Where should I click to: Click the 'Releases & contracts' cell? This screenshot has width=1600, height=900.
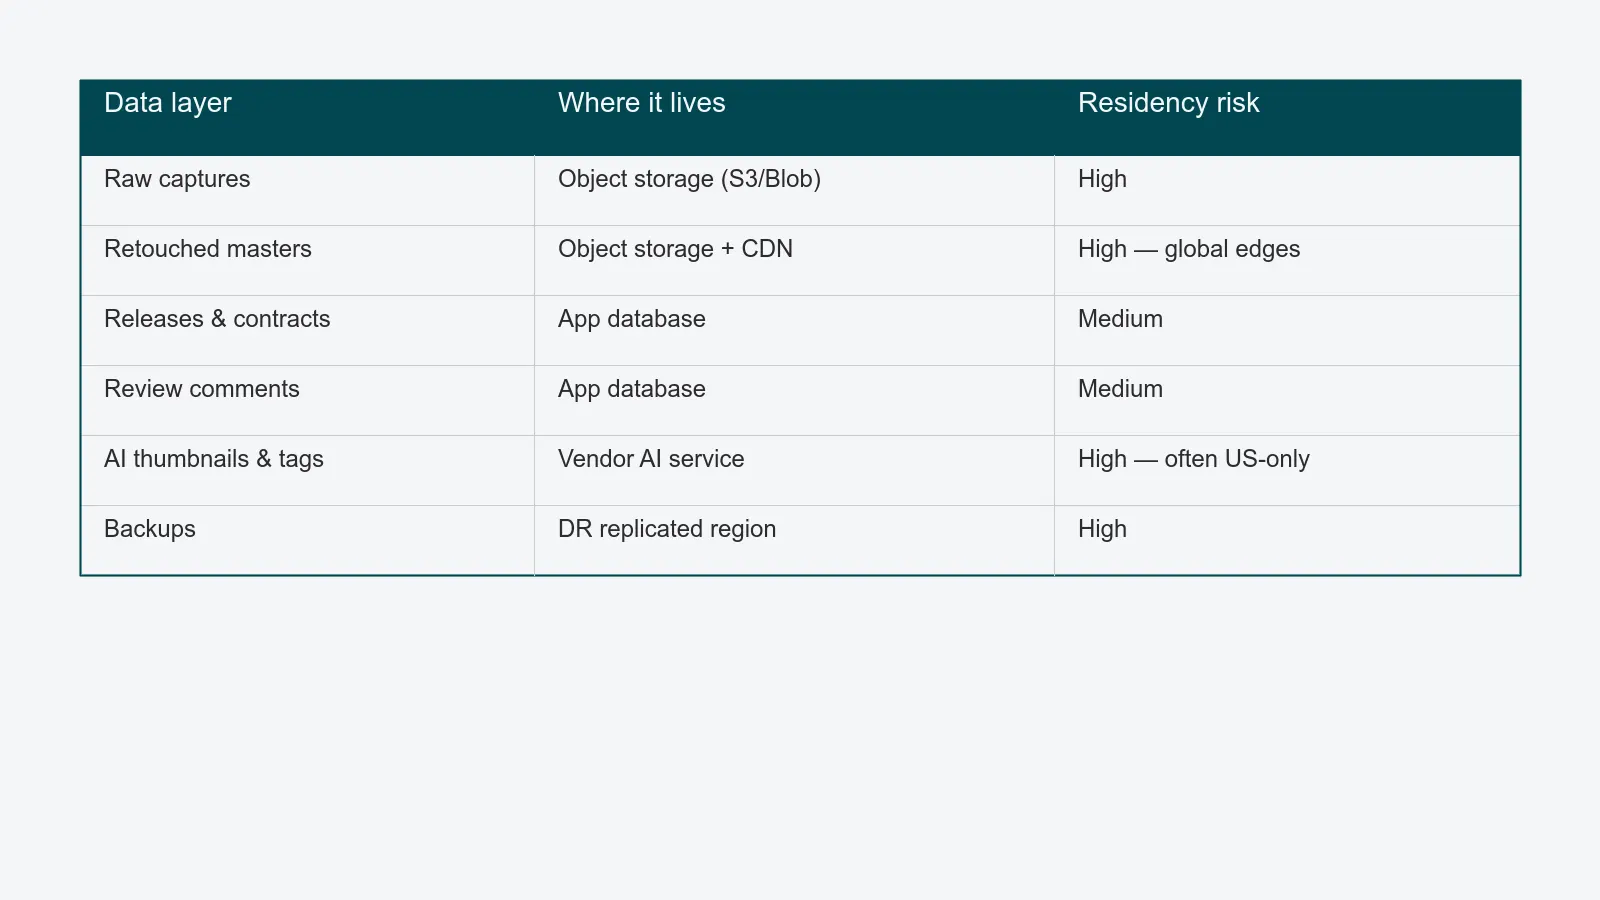pyautogui.click(x=307, y=330)
